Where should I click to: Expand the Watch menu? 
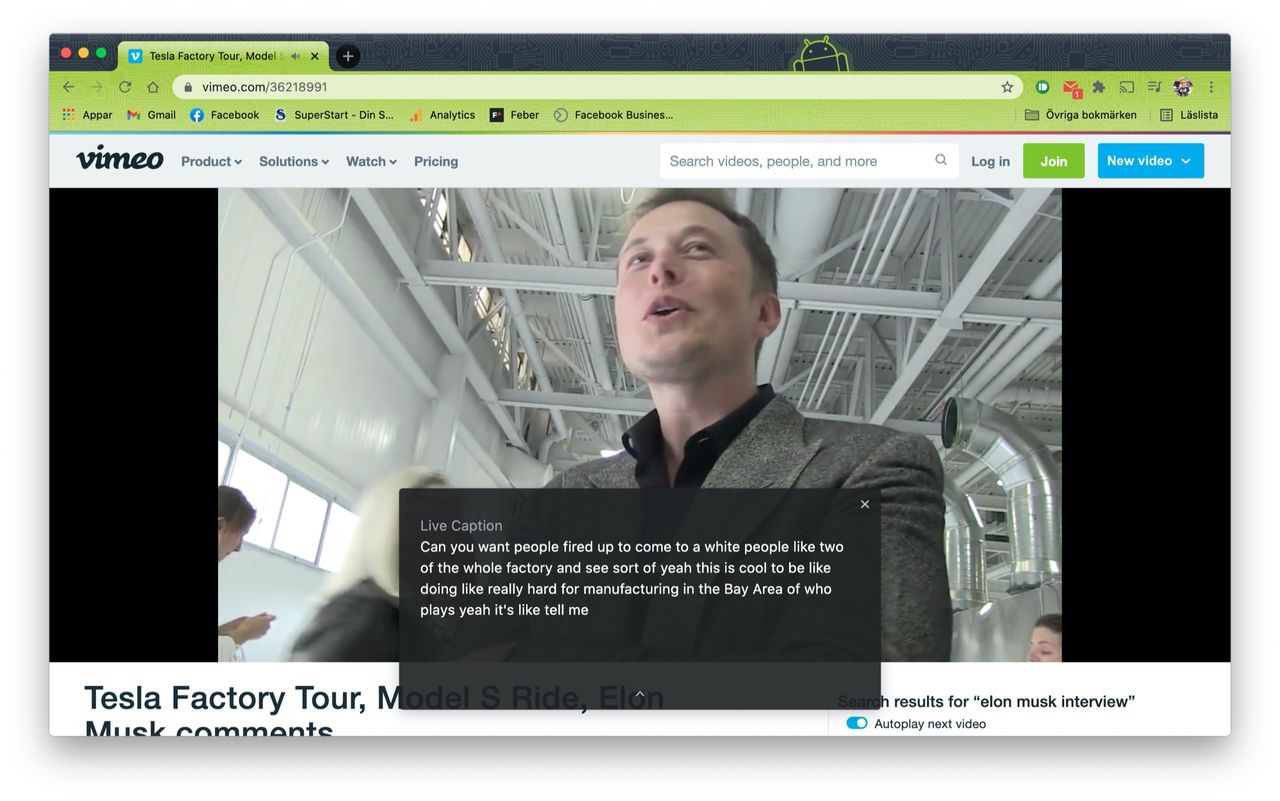click(x=371, y=161)
